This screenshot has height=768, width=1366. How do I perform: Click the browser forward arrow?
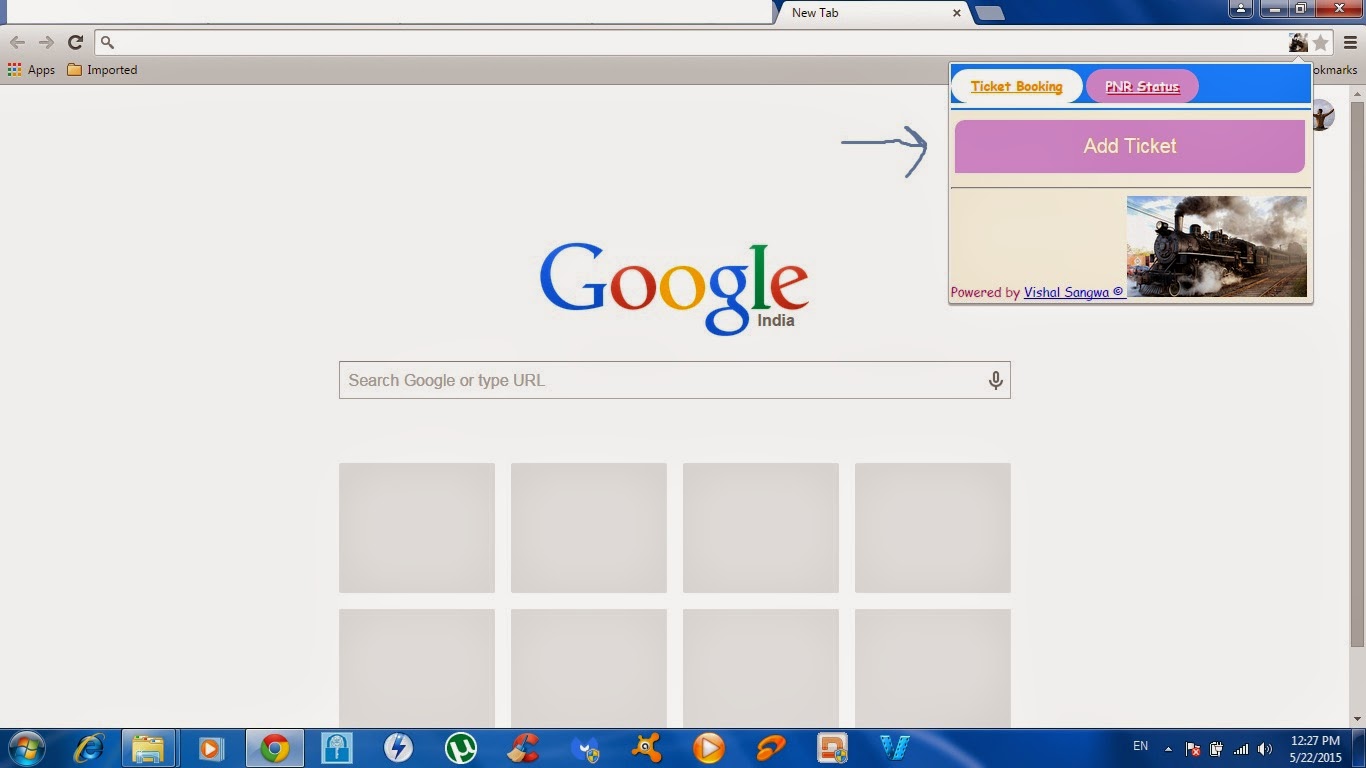click(46, 42)
